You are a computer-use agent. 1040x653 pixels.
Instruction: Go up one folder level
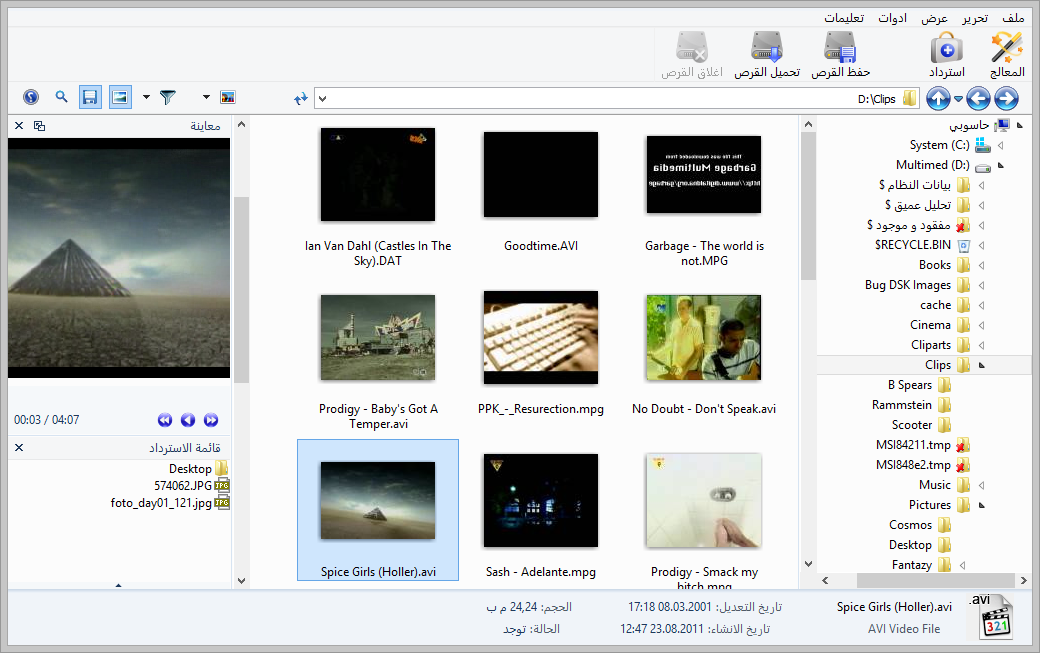[x=938, y=98]
